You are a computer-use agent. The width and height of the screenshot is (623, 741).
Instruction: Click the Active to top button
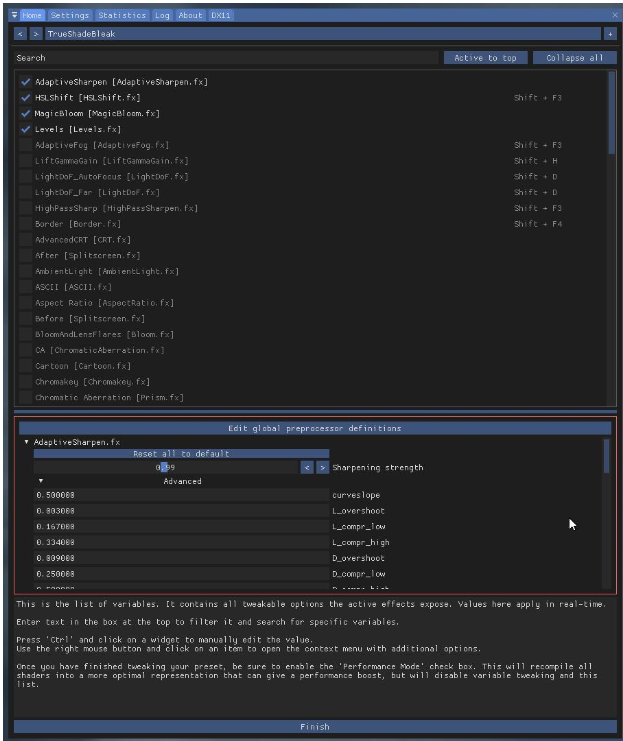485,58
